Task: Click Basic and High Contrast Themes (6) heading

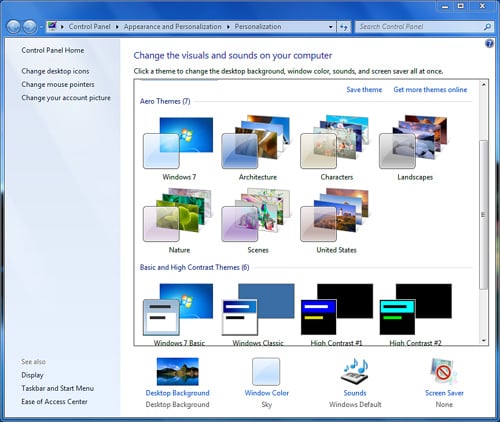Action: click(194, 267)
